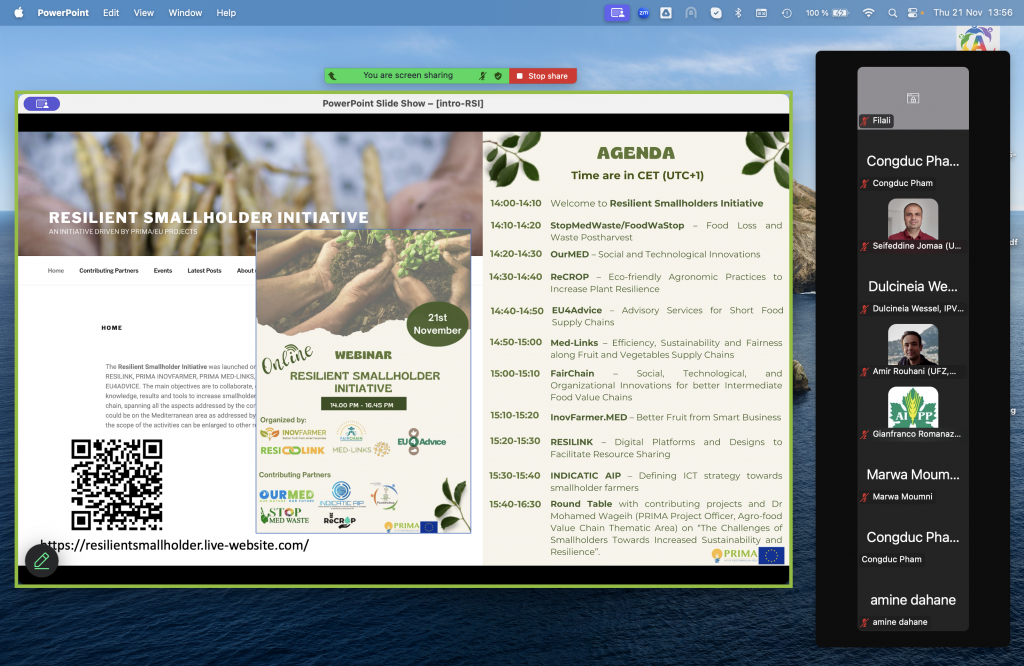
Task: Click the resilientsmallholder website URL
Action: pyautogui.click(x=173, y=545)
